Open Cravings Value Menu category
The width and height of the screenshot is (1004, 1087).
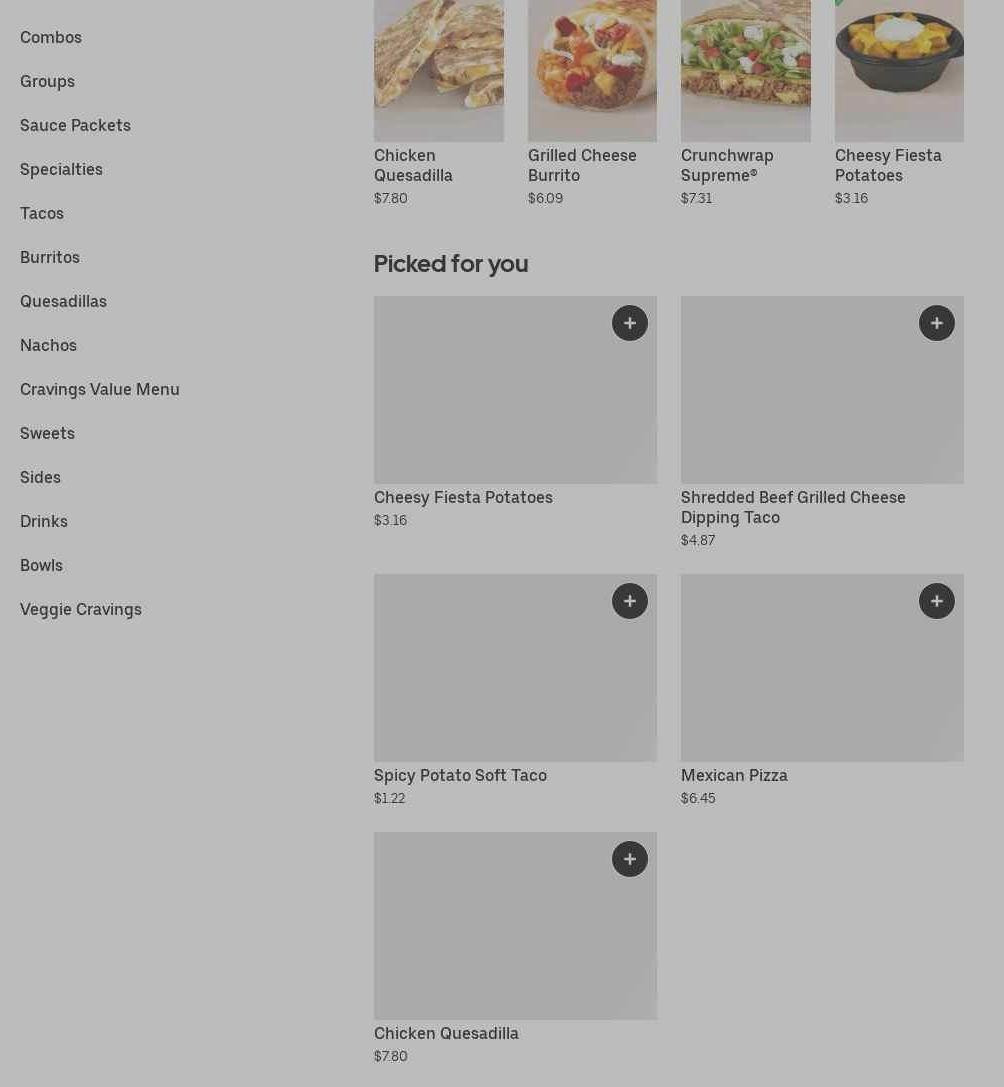click(x=100, y=389)
